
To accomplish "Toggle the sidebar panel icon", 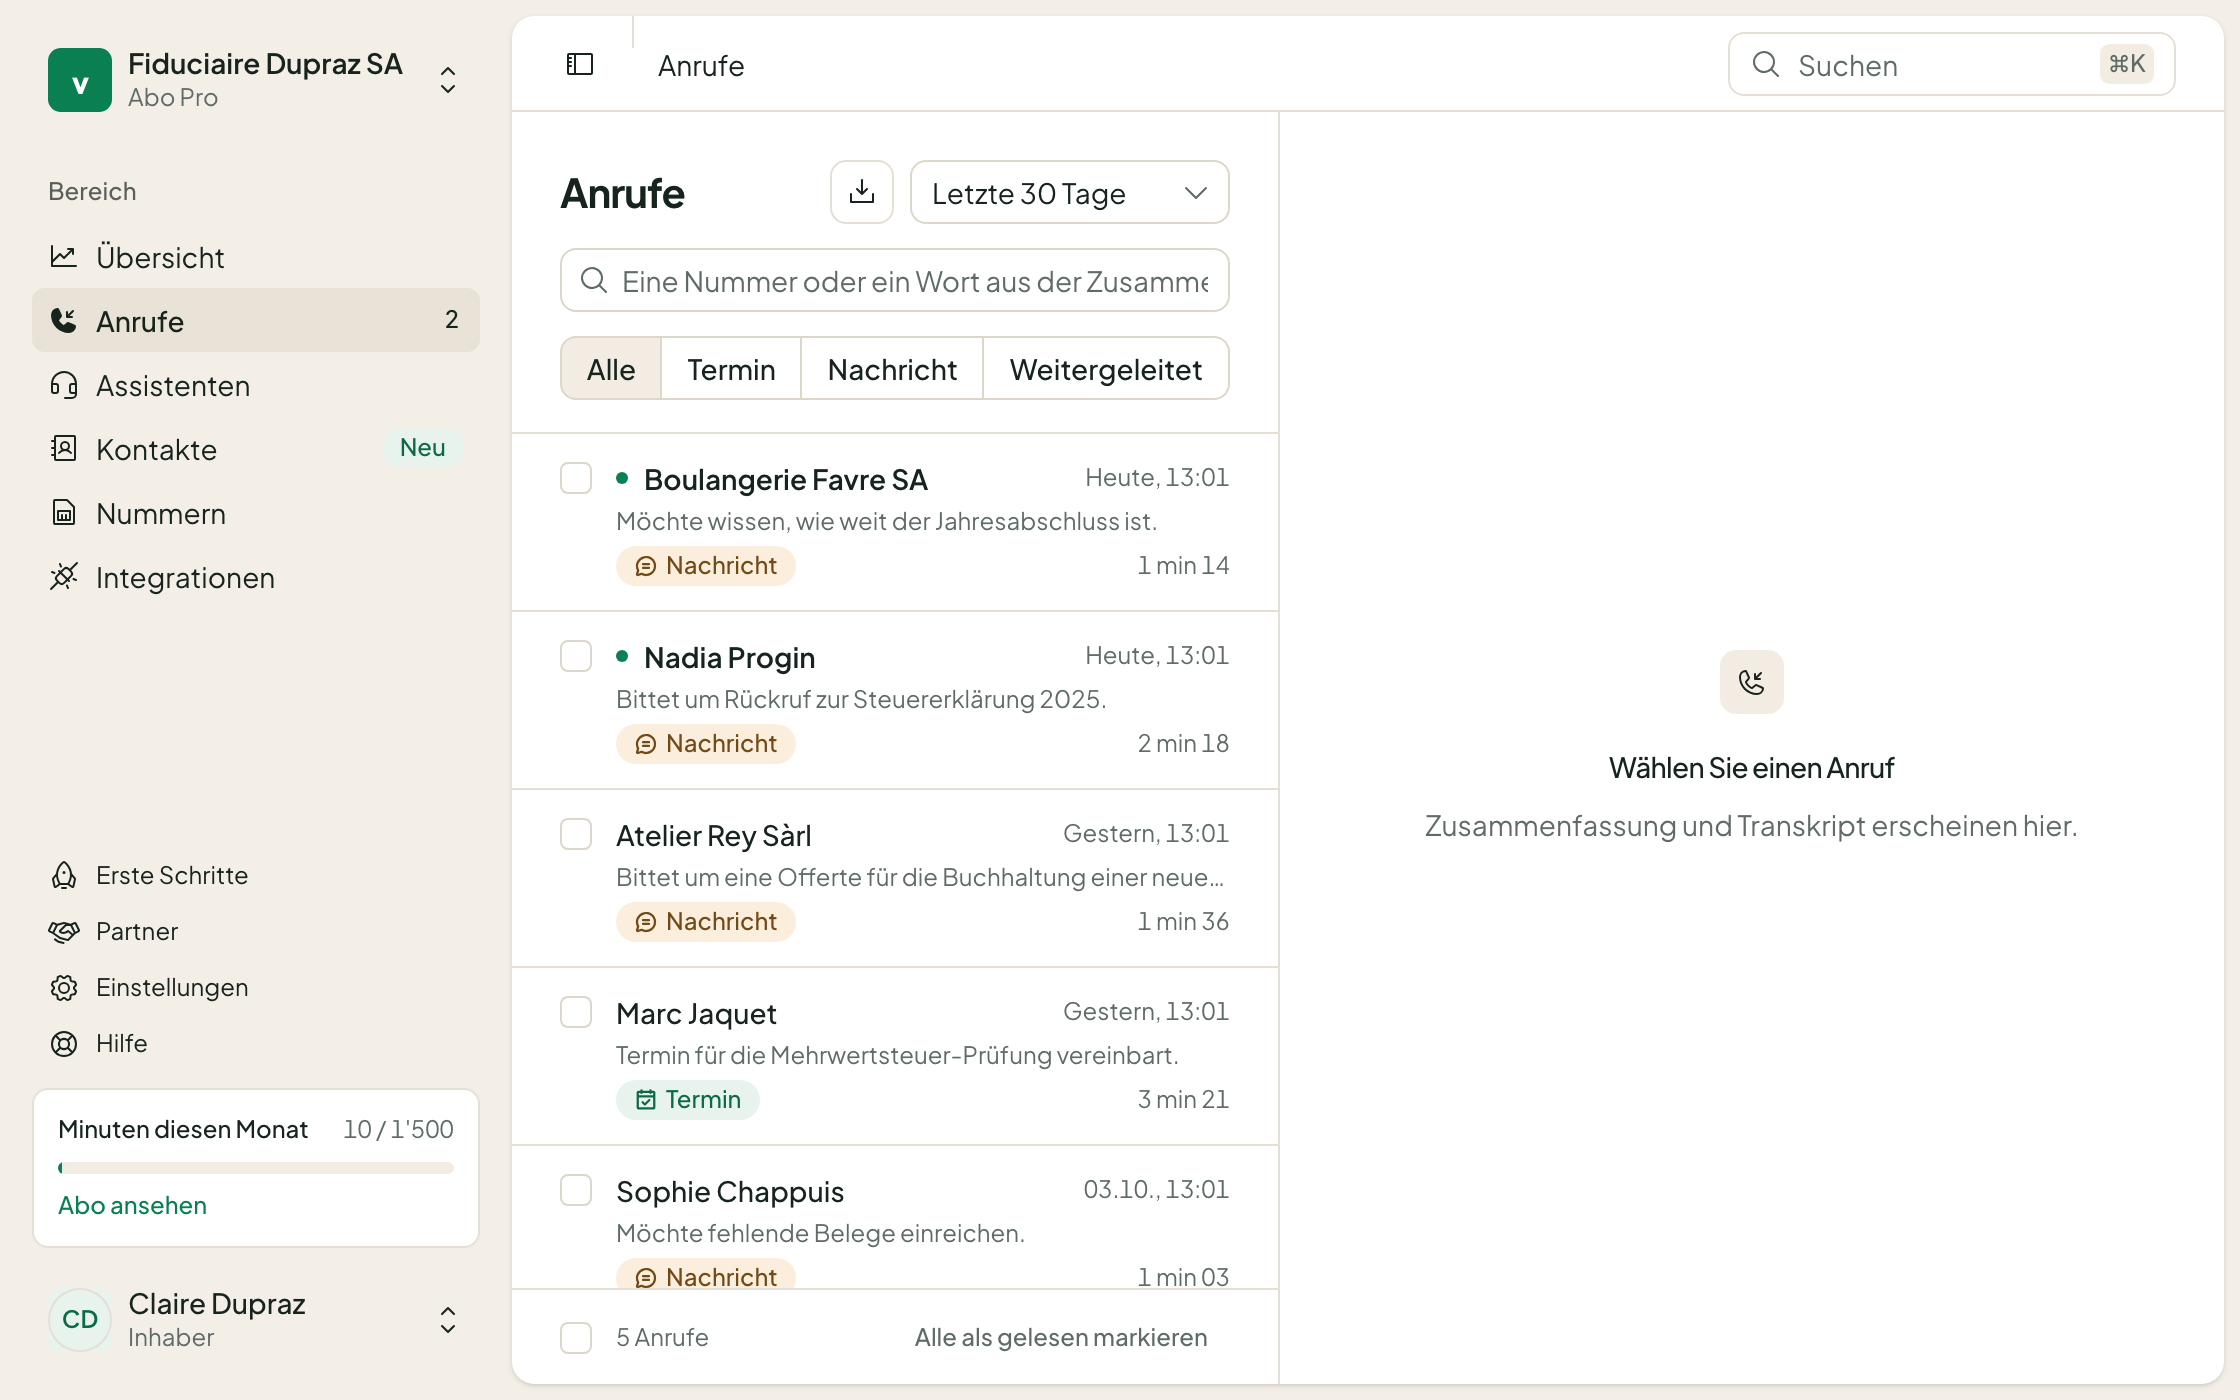I will (580, 65).
